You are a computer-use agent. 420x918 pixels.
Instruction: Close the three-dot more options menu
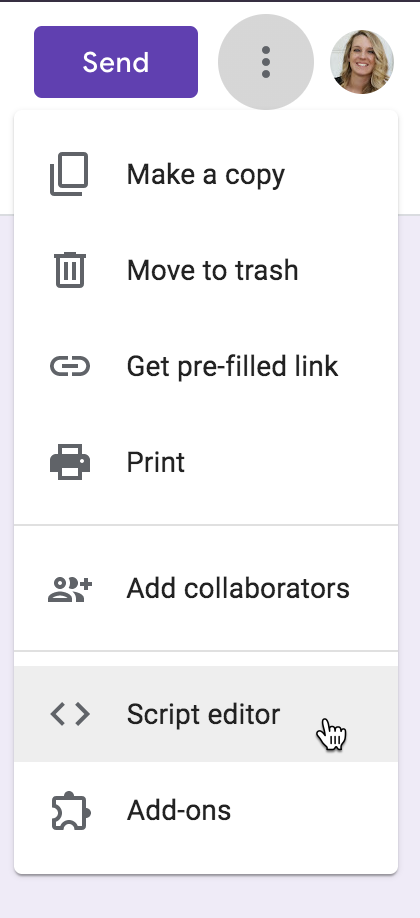tap(266, 62)
